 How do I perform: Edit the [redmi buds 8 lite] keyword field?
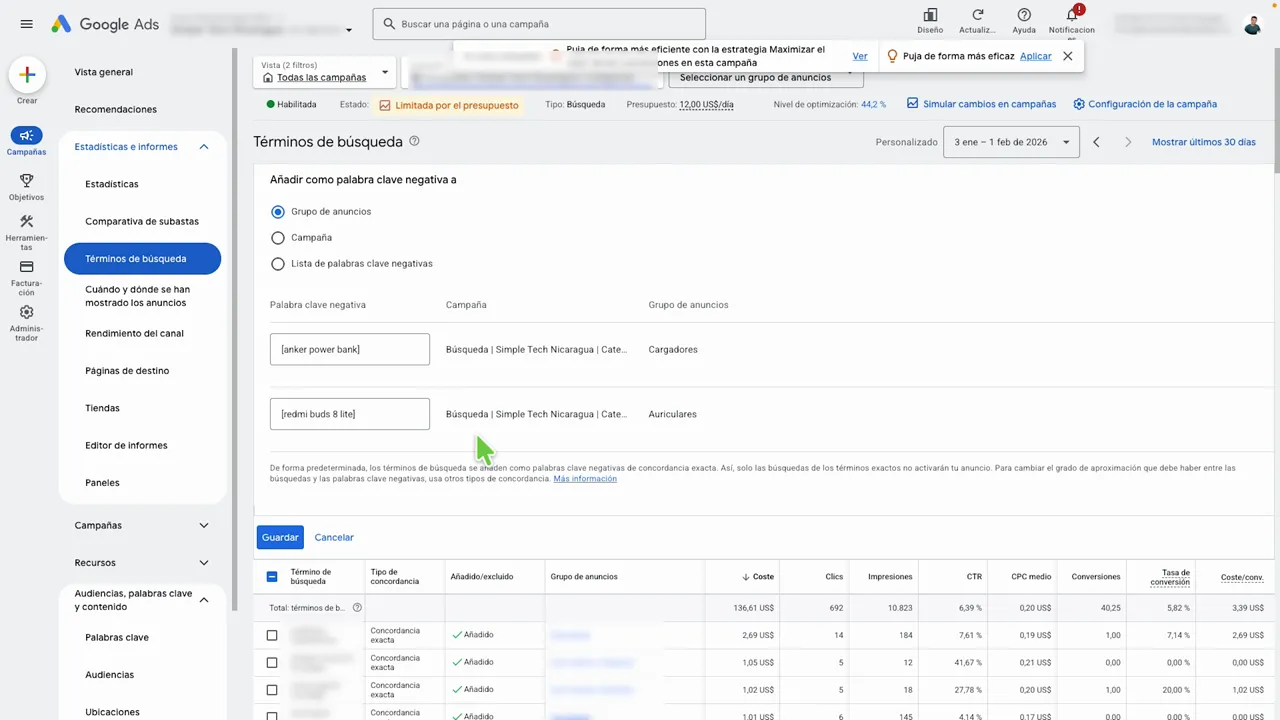tap(350, 414)
